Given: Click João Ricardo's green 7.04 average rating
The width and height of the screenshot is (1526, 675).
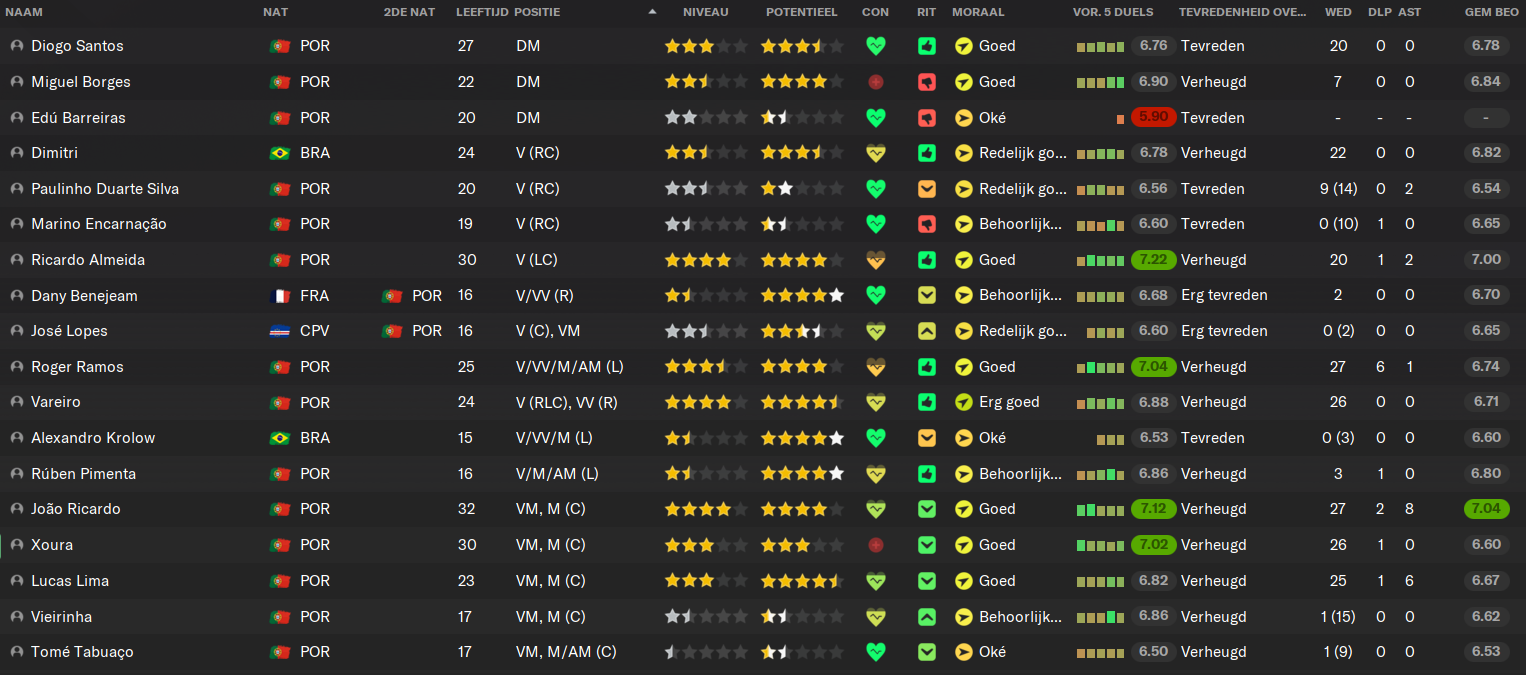Looking at the screenshot, I should 1486,509.
